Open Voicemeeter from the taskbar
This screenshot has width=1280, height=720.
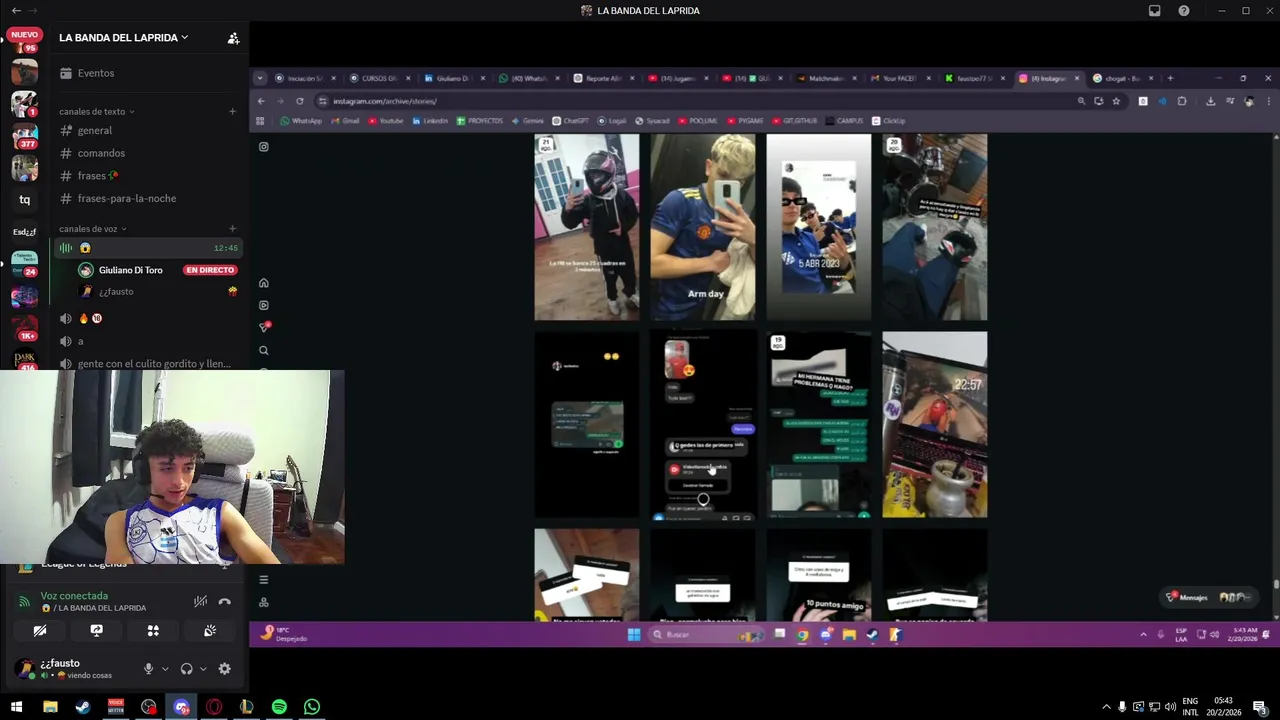click(115, 707)
